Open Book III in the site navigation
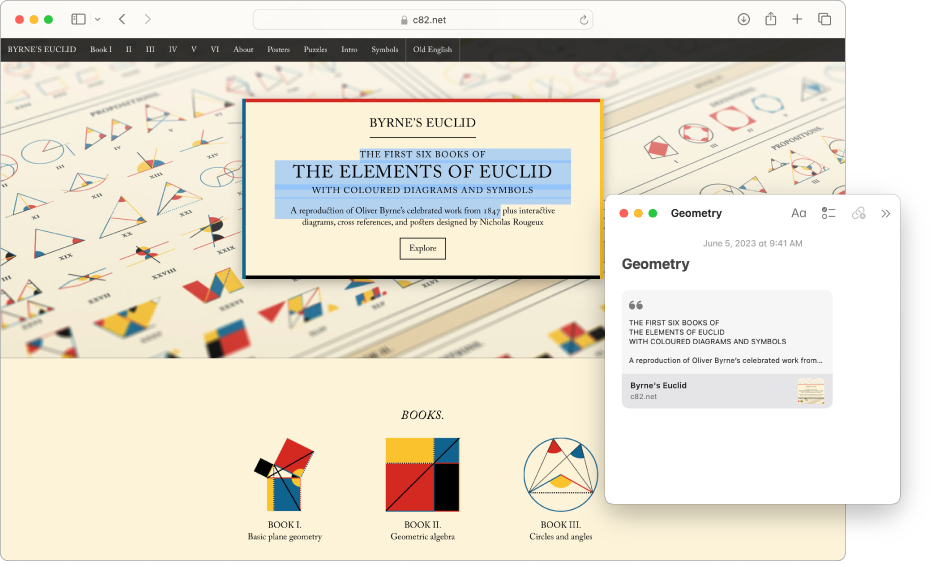Screen dimensions: 932x564 tap(150, 49)
